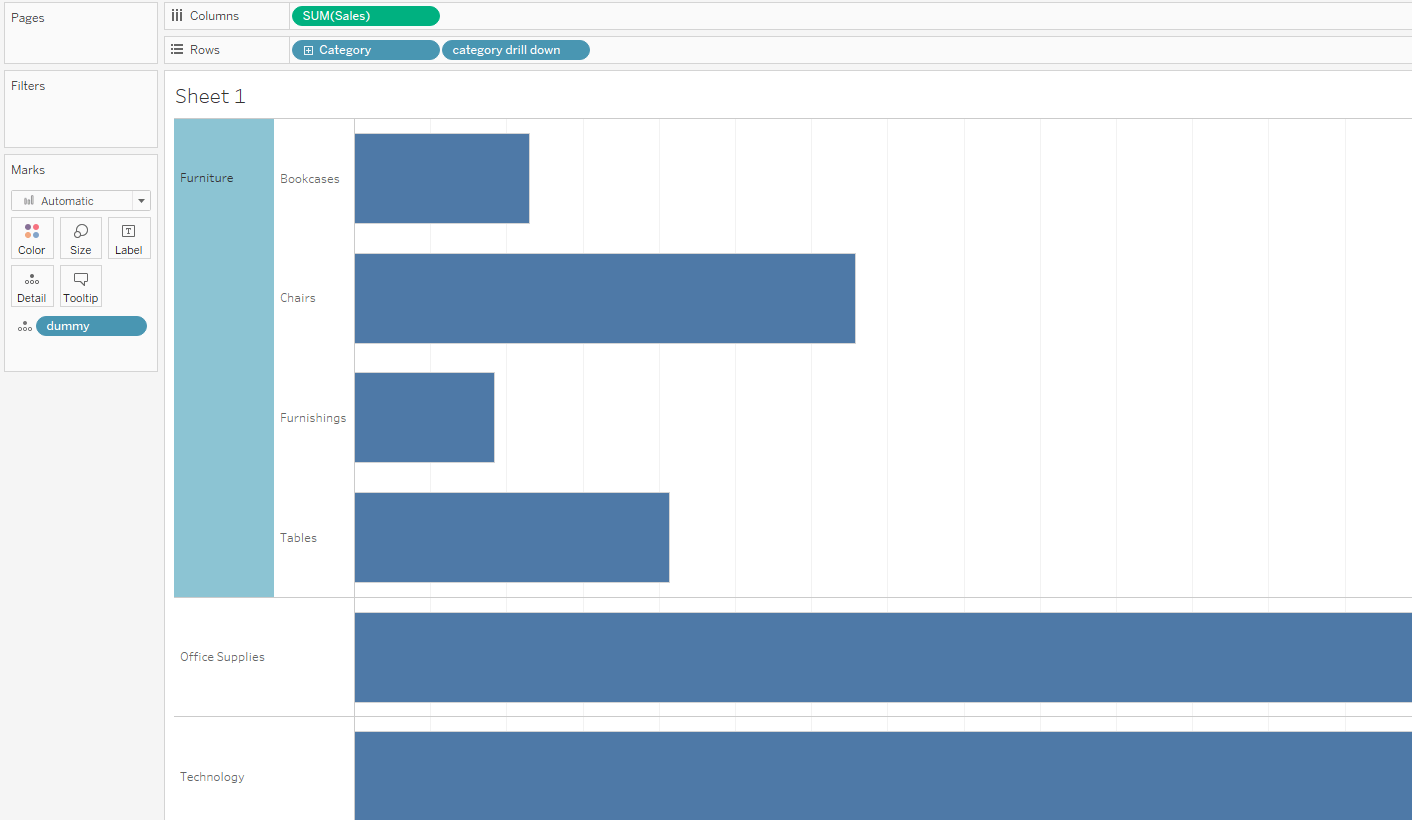Select the dummy pill on Marks
The width and height of the screenshot is (1412, 820).
coord(91,326)
